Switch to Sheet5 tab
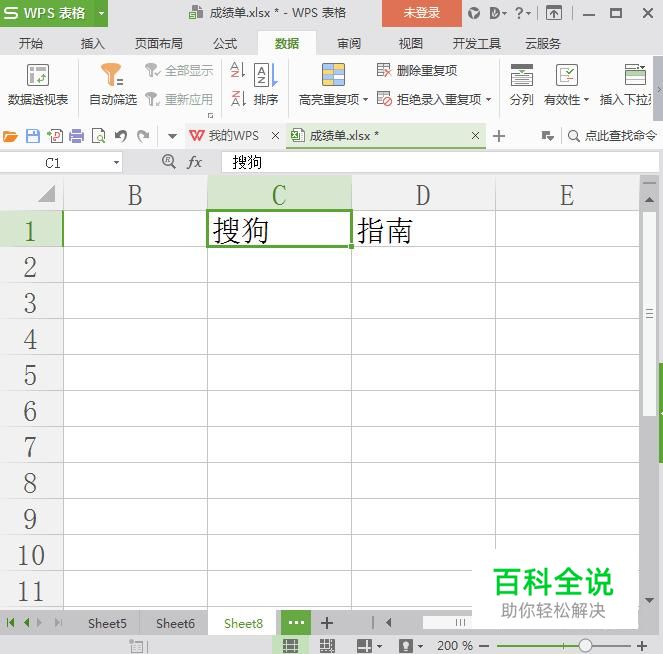Viewport: 663px width, 654px height. (x=107, y=623)
